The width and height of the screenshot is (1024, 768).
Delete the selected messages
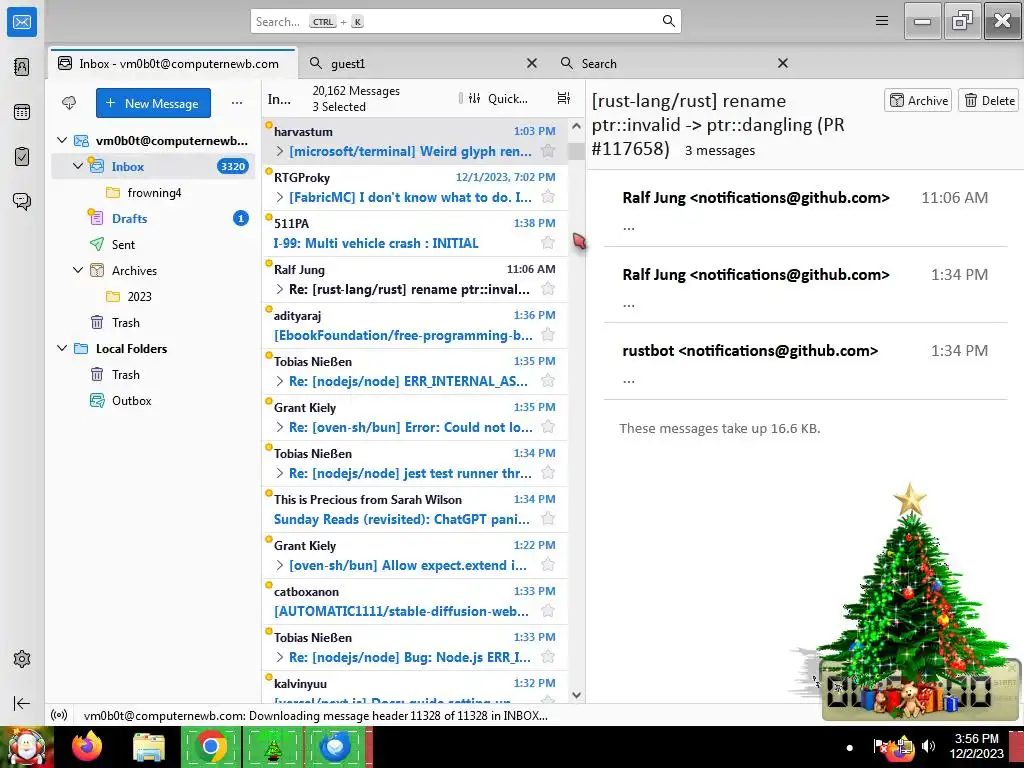coord(989,101)
